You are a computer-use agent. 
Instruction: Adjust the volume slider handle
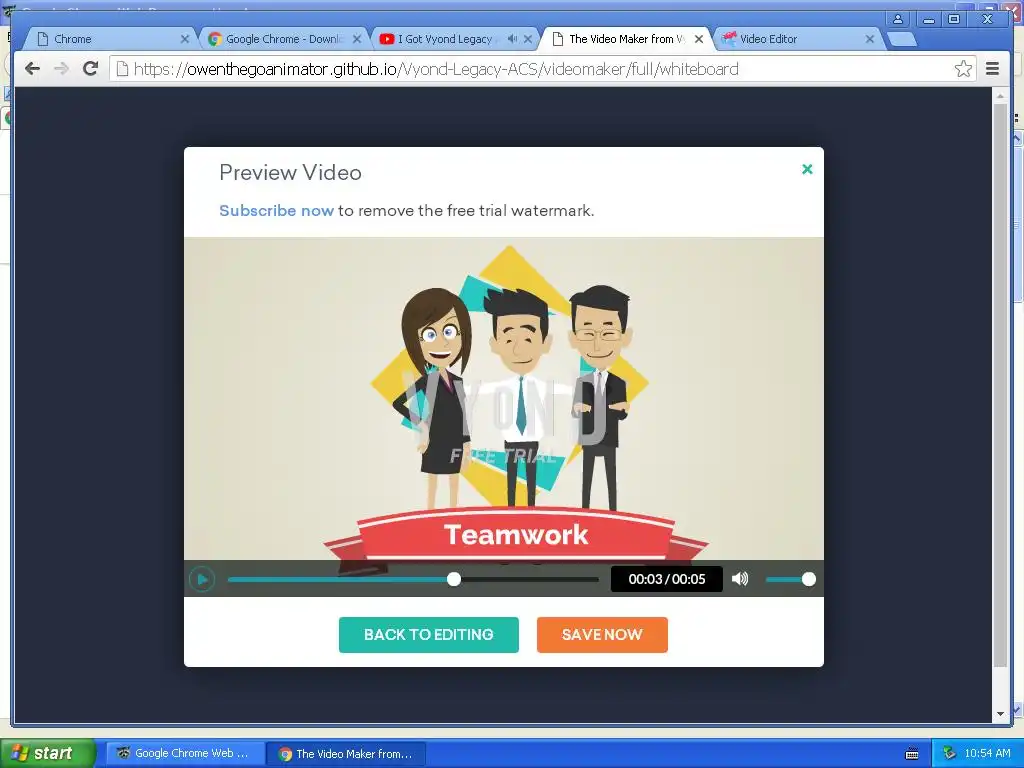pos(808,579)
